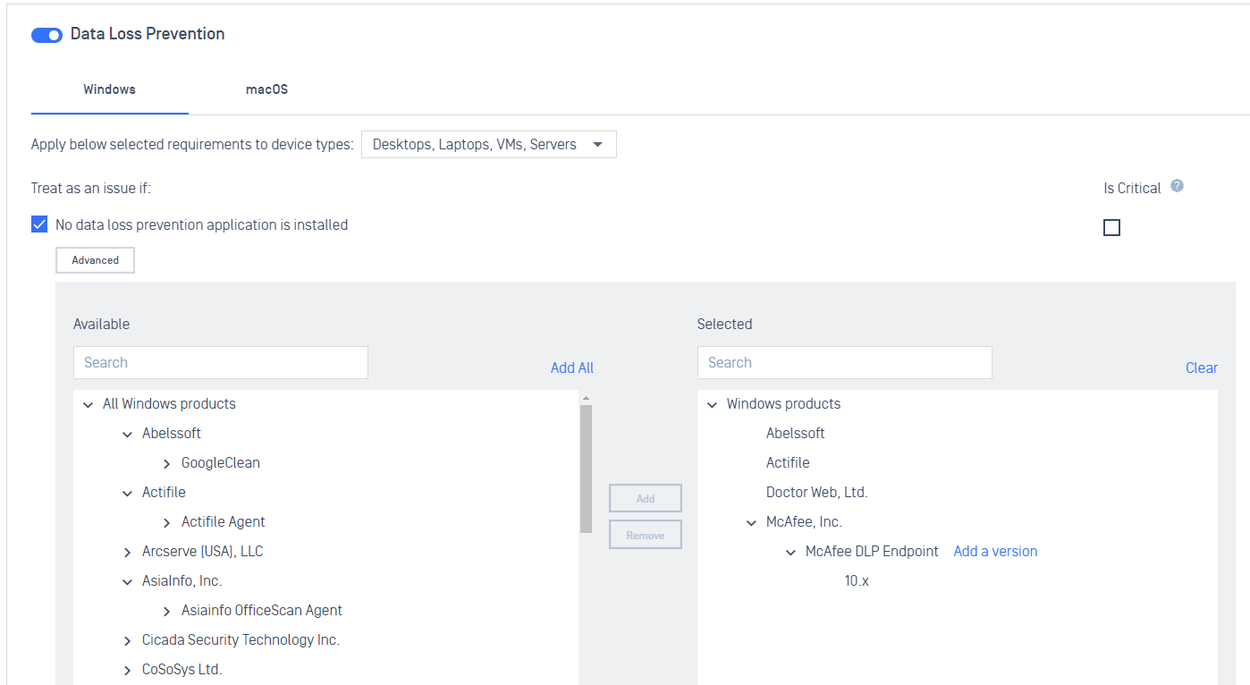Collapse the Actifile node in Available
1250x685 pixels.
(127, 493)
